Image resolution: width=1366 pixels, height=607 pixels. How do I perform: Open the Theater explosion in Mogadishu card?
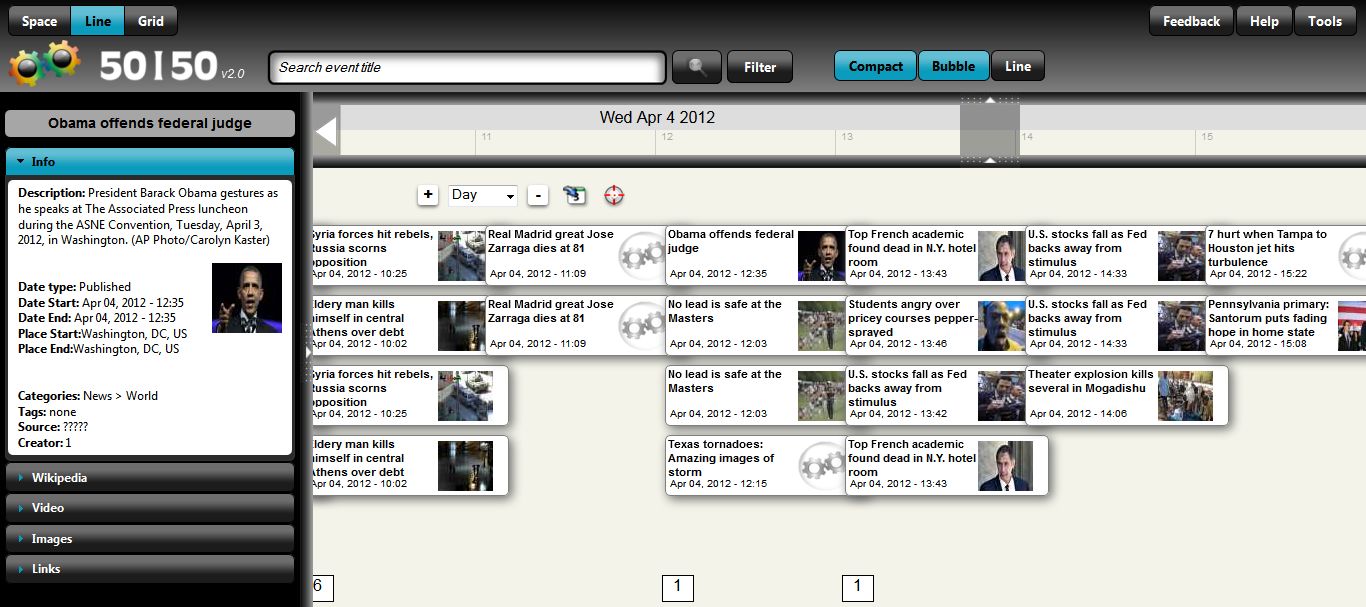pos(1127,395)
